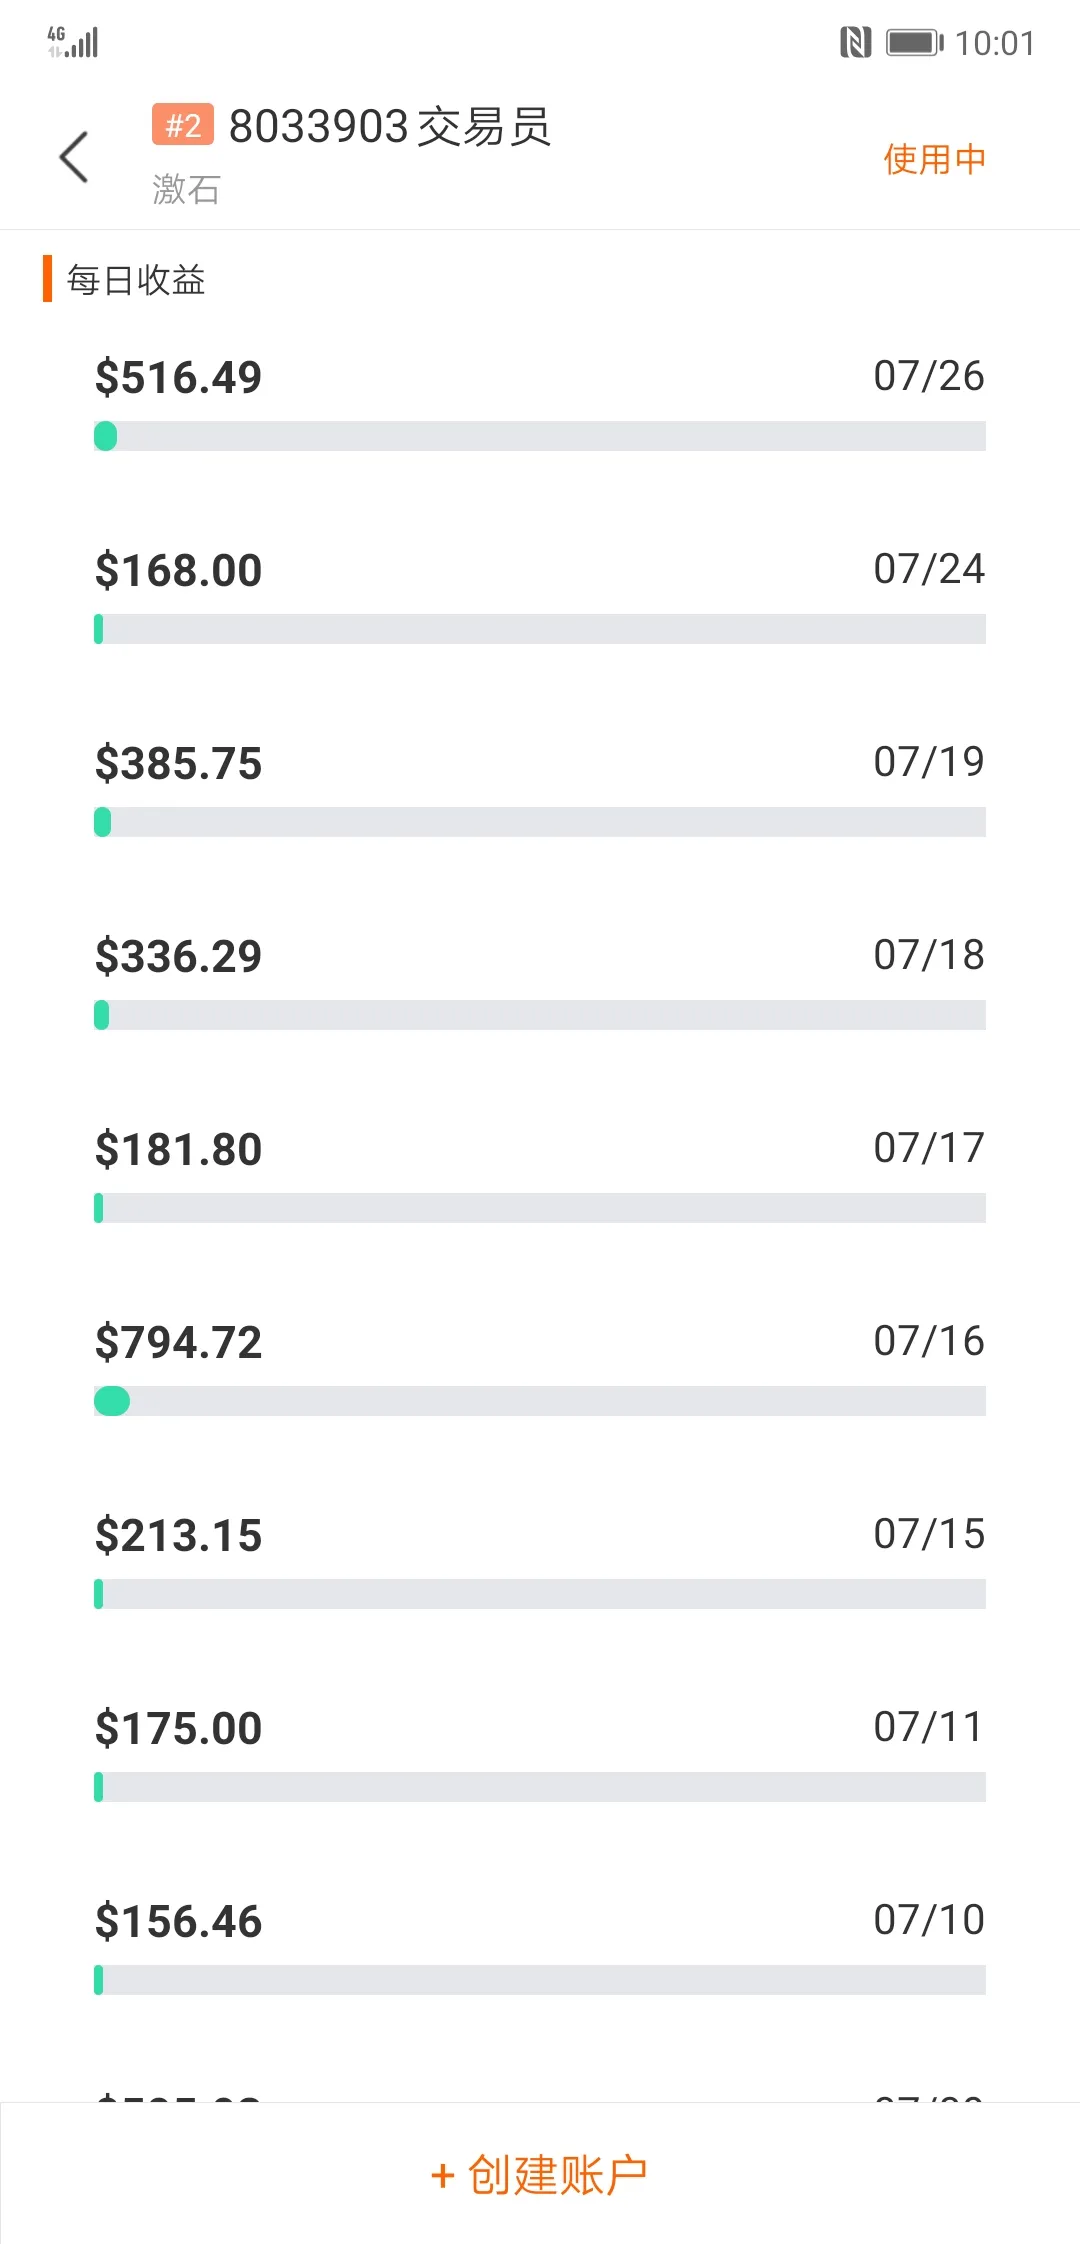1080x2244 pixels.
Task: Tap the orange marker beside 每日收益
Action: 47,279
